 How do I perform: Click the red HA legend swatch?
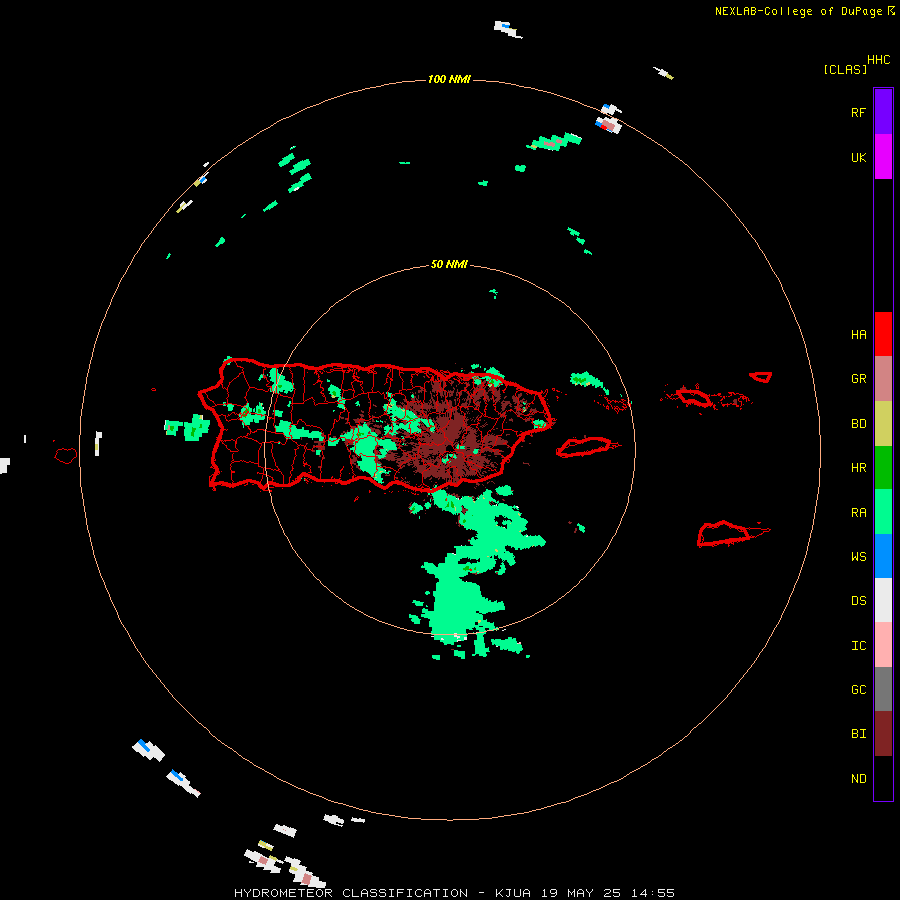coord(883,334)
